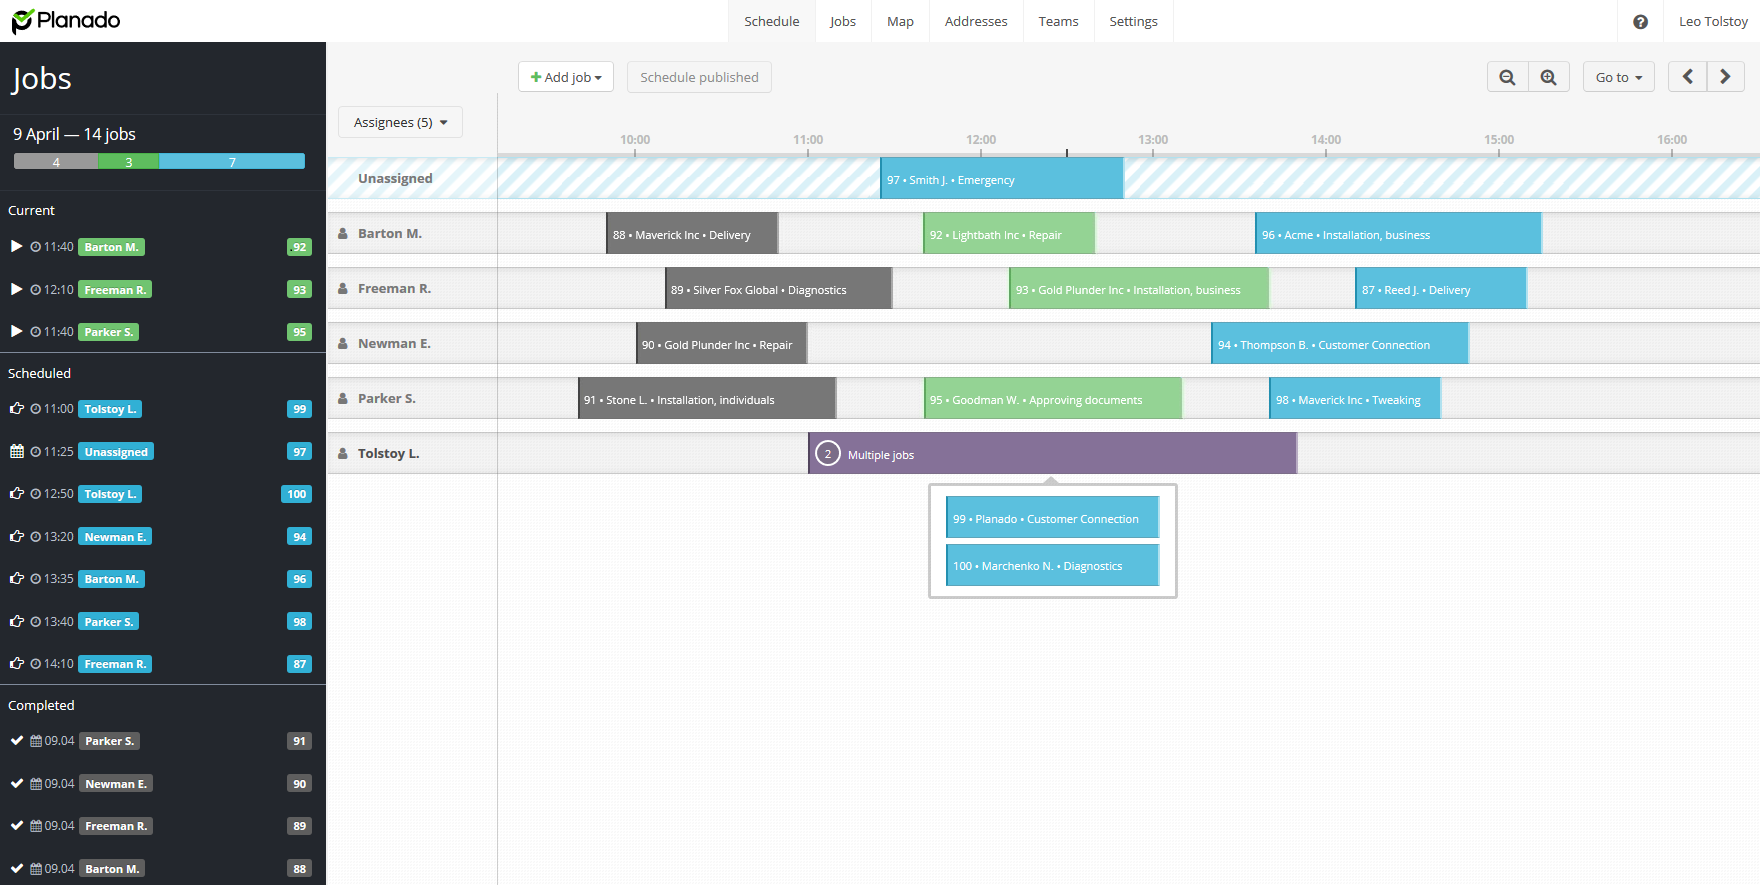The height and width of the screenshot is (885, 1760).
Task: Click the blue segment showing 7 jobs
Action: tap(232, 162)
